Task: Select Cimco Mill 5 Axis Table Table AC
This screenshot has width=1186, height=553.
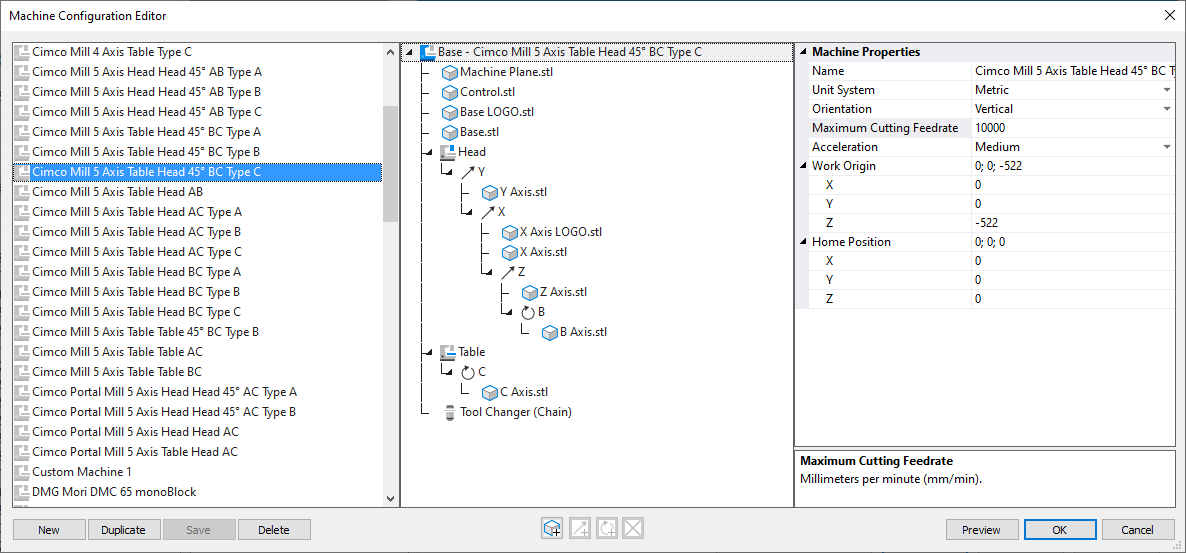Action: (117, 352)
